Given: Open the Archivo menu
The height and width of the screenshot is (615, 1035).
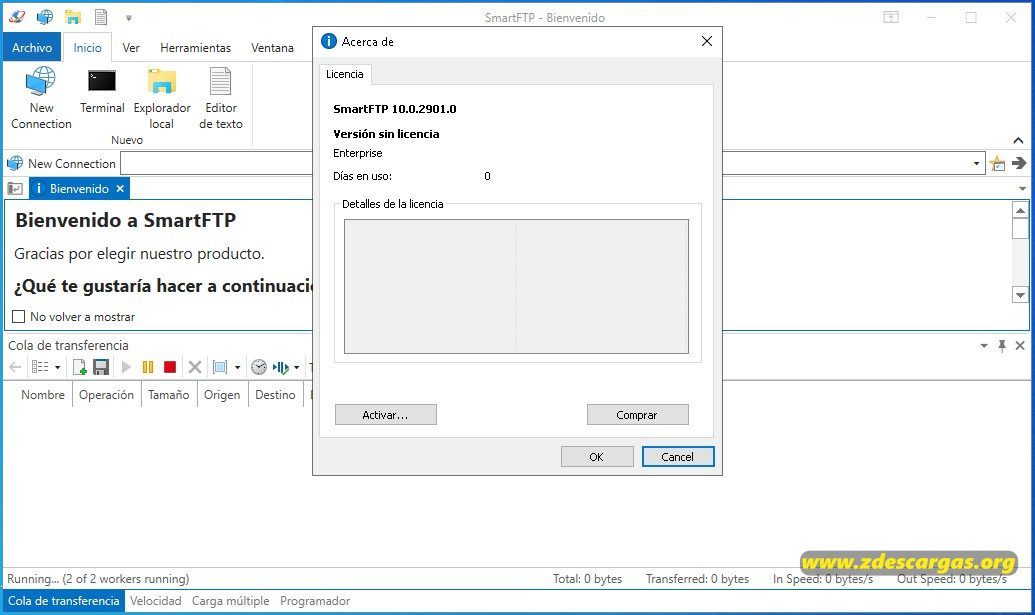Looking at the screenshot, I should point(32,48).
